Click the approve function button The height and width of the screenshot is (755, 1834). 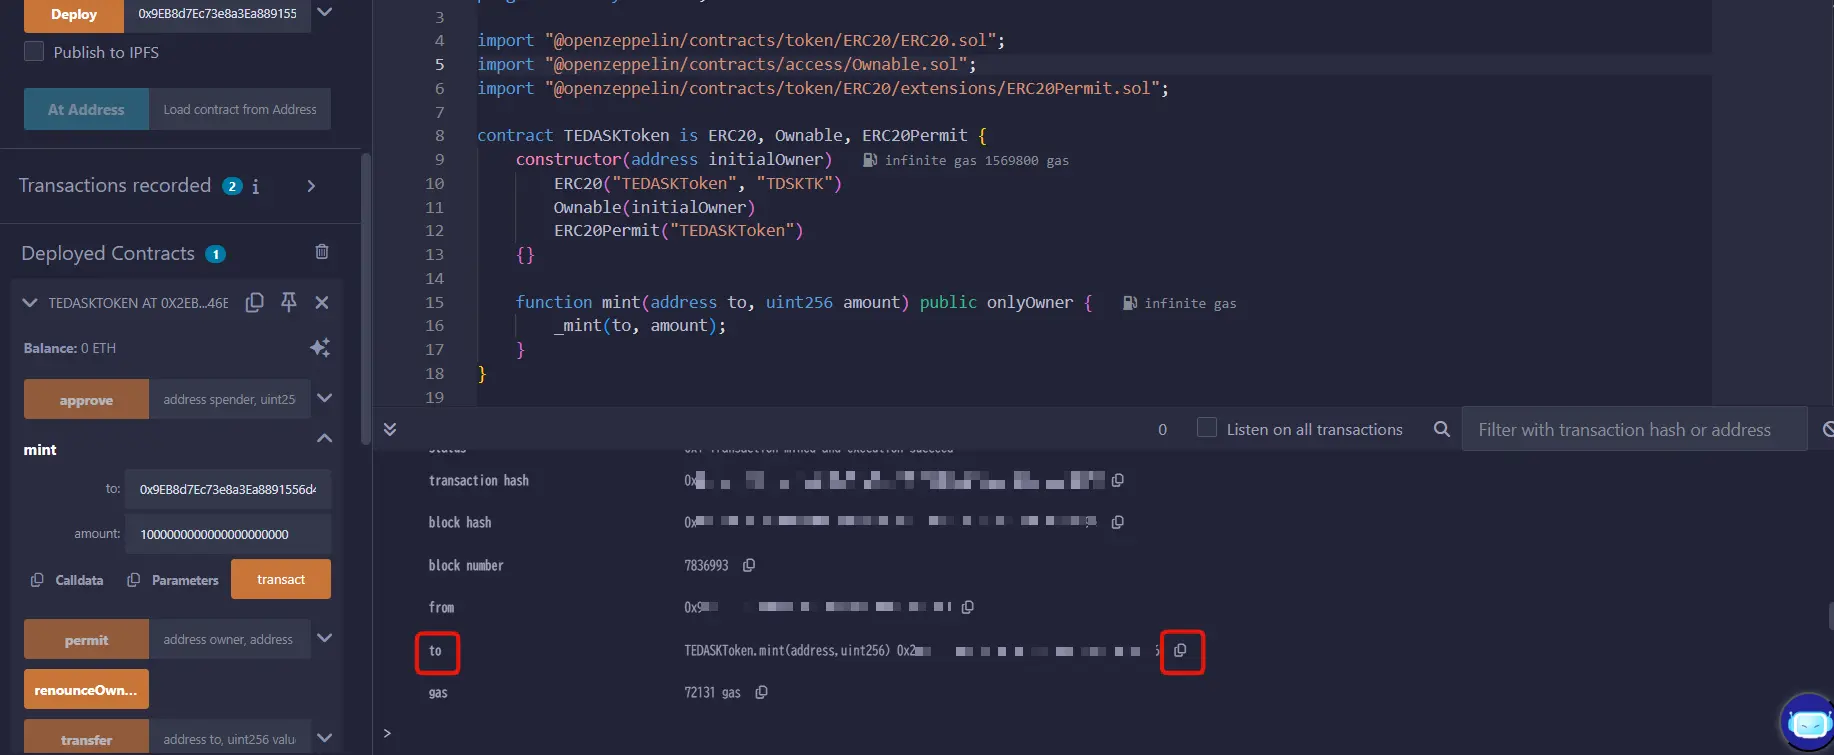coord(86,399)
